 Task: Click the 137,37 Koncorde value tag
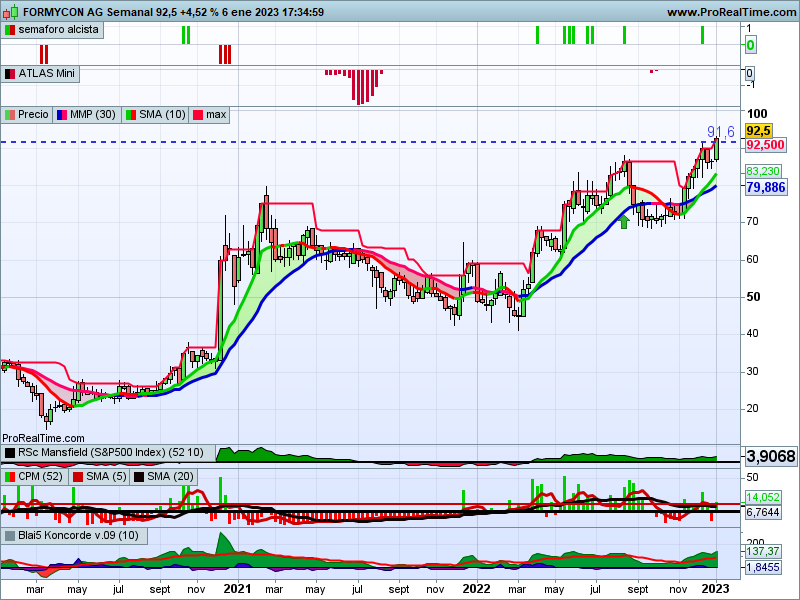click(763, 551)
